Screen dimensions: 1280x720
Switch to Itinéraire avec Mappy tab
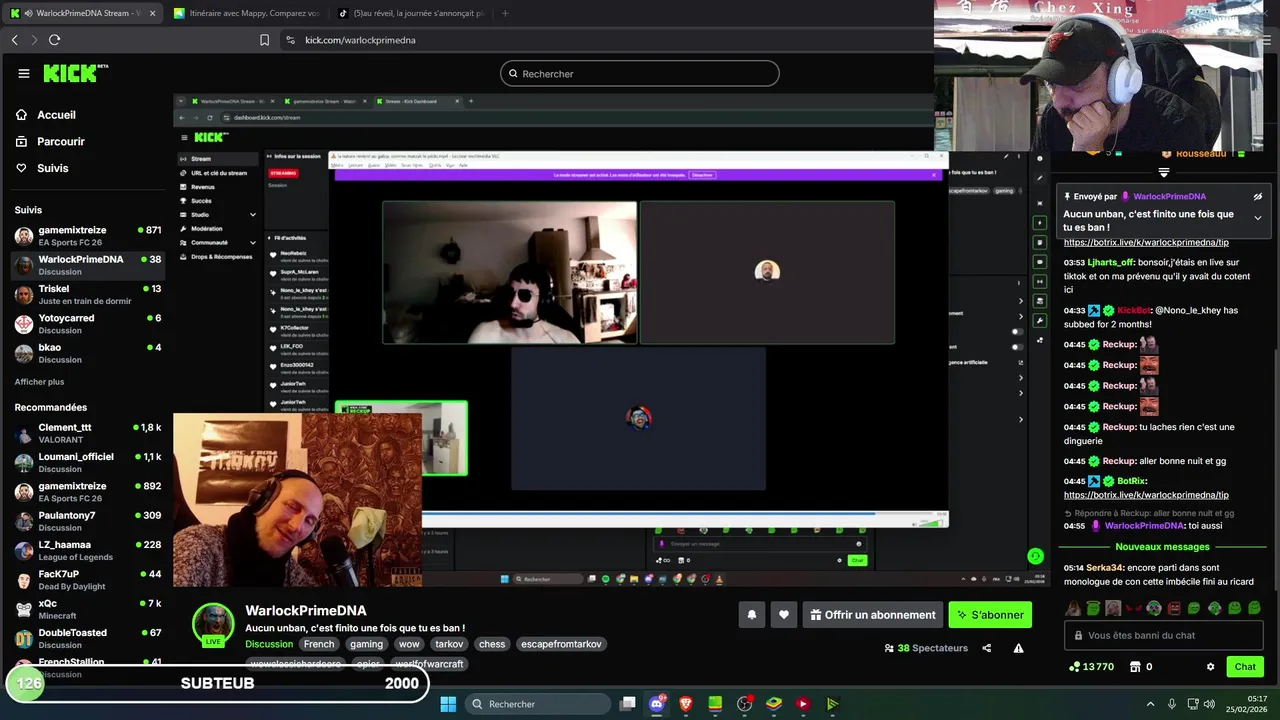pyautogui.click(x=246, y=13)
